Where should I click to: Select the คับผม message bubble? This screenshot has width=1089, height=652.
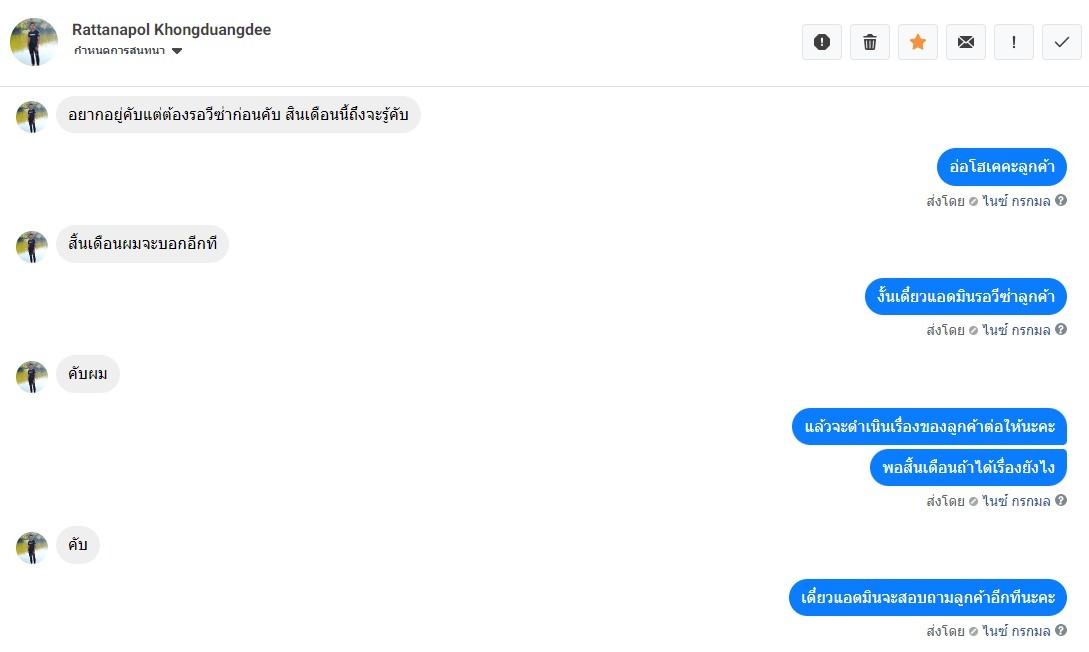[88, 374]
